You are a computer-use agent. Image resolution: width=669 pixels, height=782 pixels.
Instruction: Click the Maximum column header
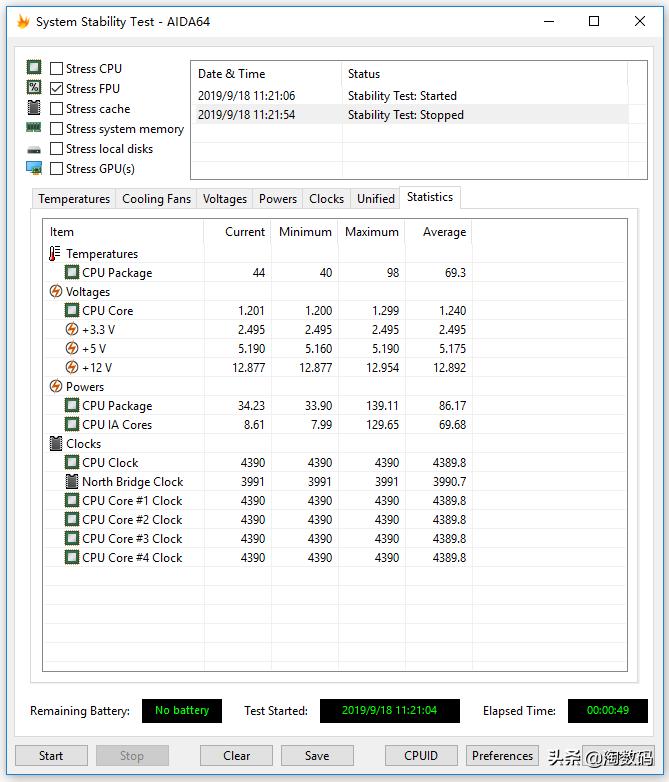coord(371,232)
